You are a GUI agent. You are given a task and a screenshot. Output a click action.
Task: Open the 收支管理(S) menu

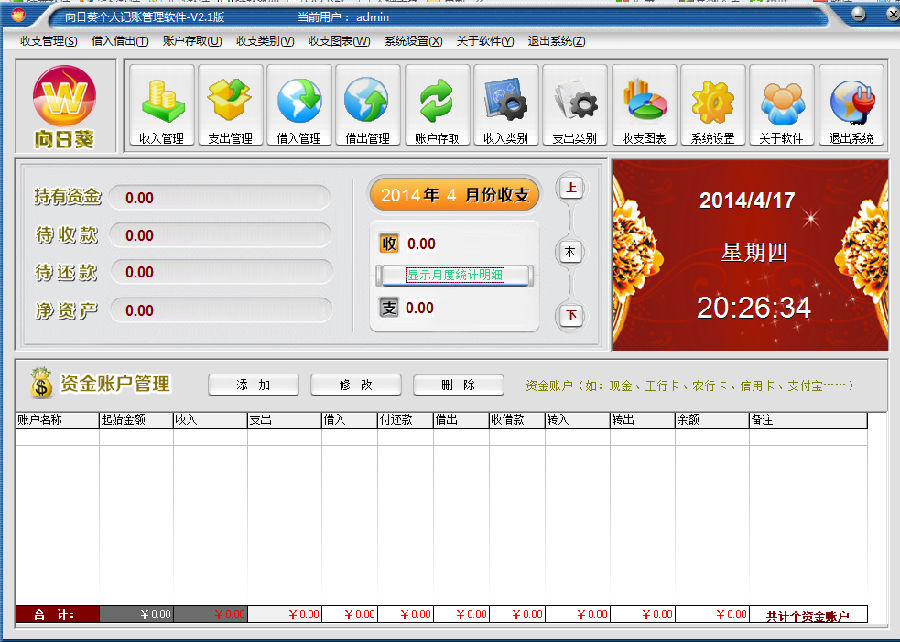coord(48,41)
